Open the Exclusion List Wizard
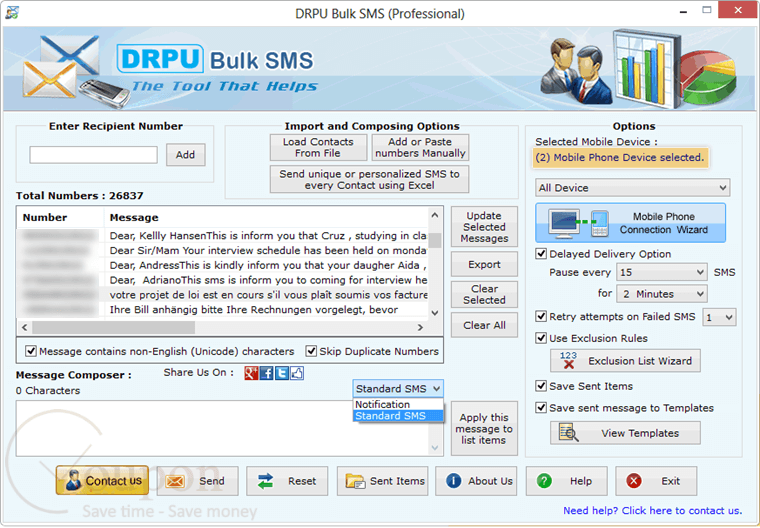This screenshot has width=760, height=528. click(625, 361)
